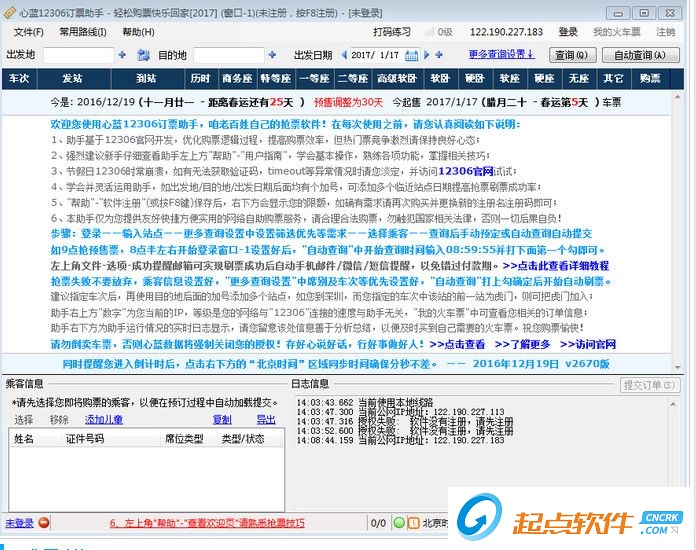Image resolution: width=696 pixels, height=550 pixels.
Task: Click the welcome page scrollbar down arrow
Action: pyautogui.click(x=677, y=368)
